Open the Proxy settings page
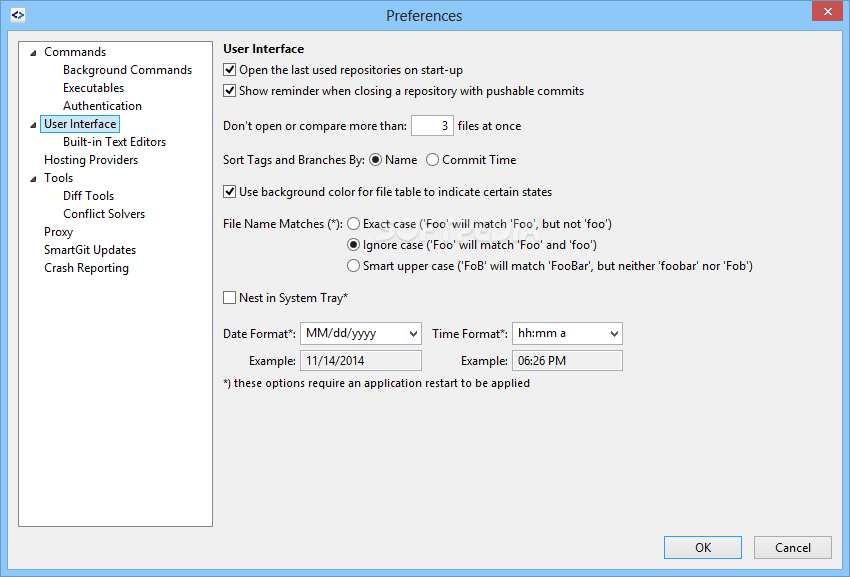 coord(58,232)
